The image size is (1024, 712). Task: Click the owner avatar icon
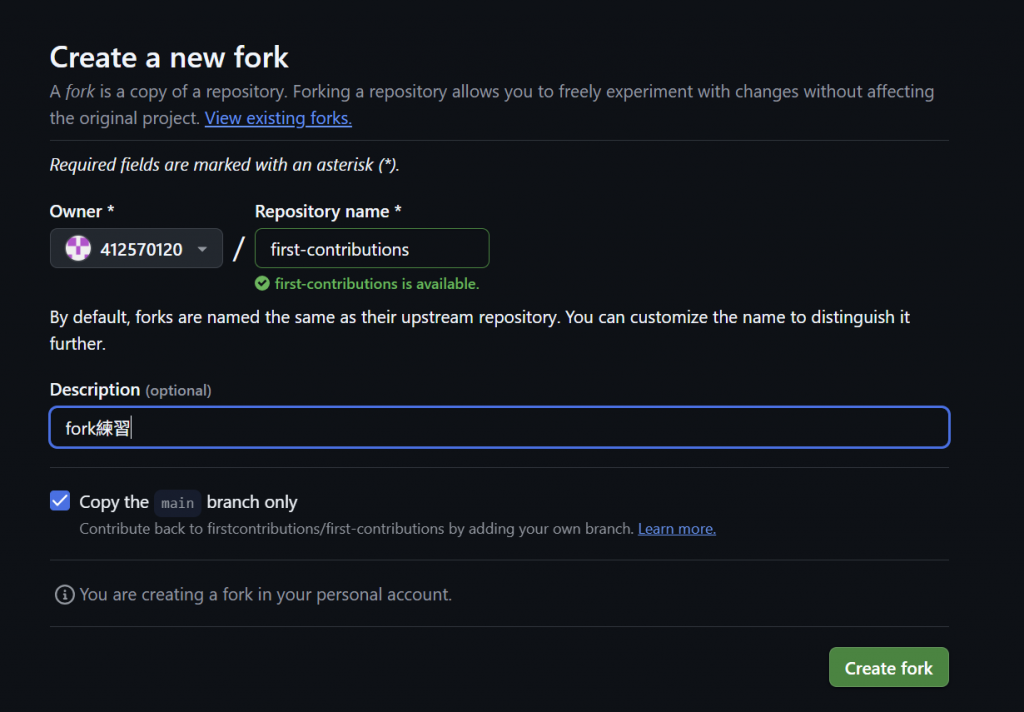click(x=78, y=249)
